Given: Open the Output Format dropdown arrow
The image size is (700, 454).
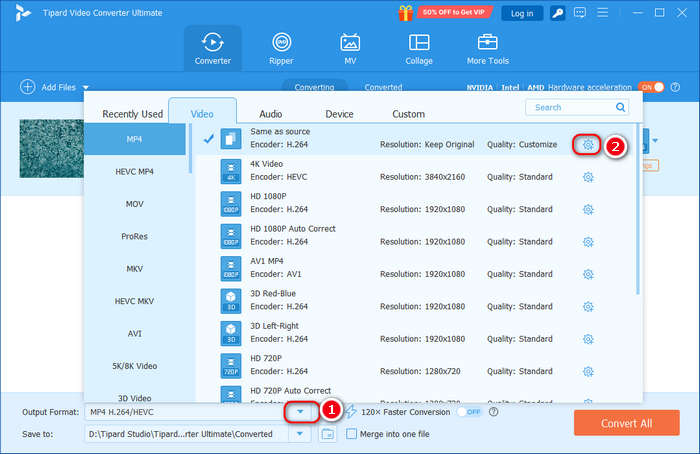Looking at the screenshot, I should [300, 412].
